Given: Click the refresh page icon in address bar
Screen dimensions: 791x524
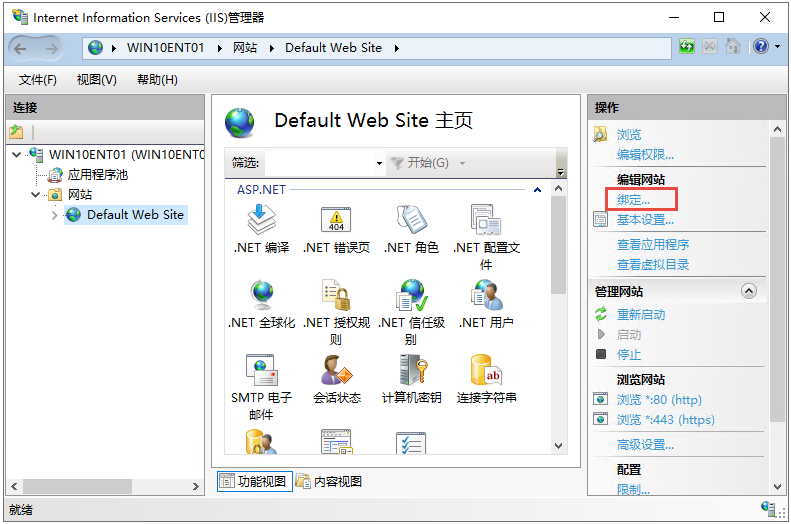Looking at the screenshot, I should pyautogui.click(x=687, y=47).
